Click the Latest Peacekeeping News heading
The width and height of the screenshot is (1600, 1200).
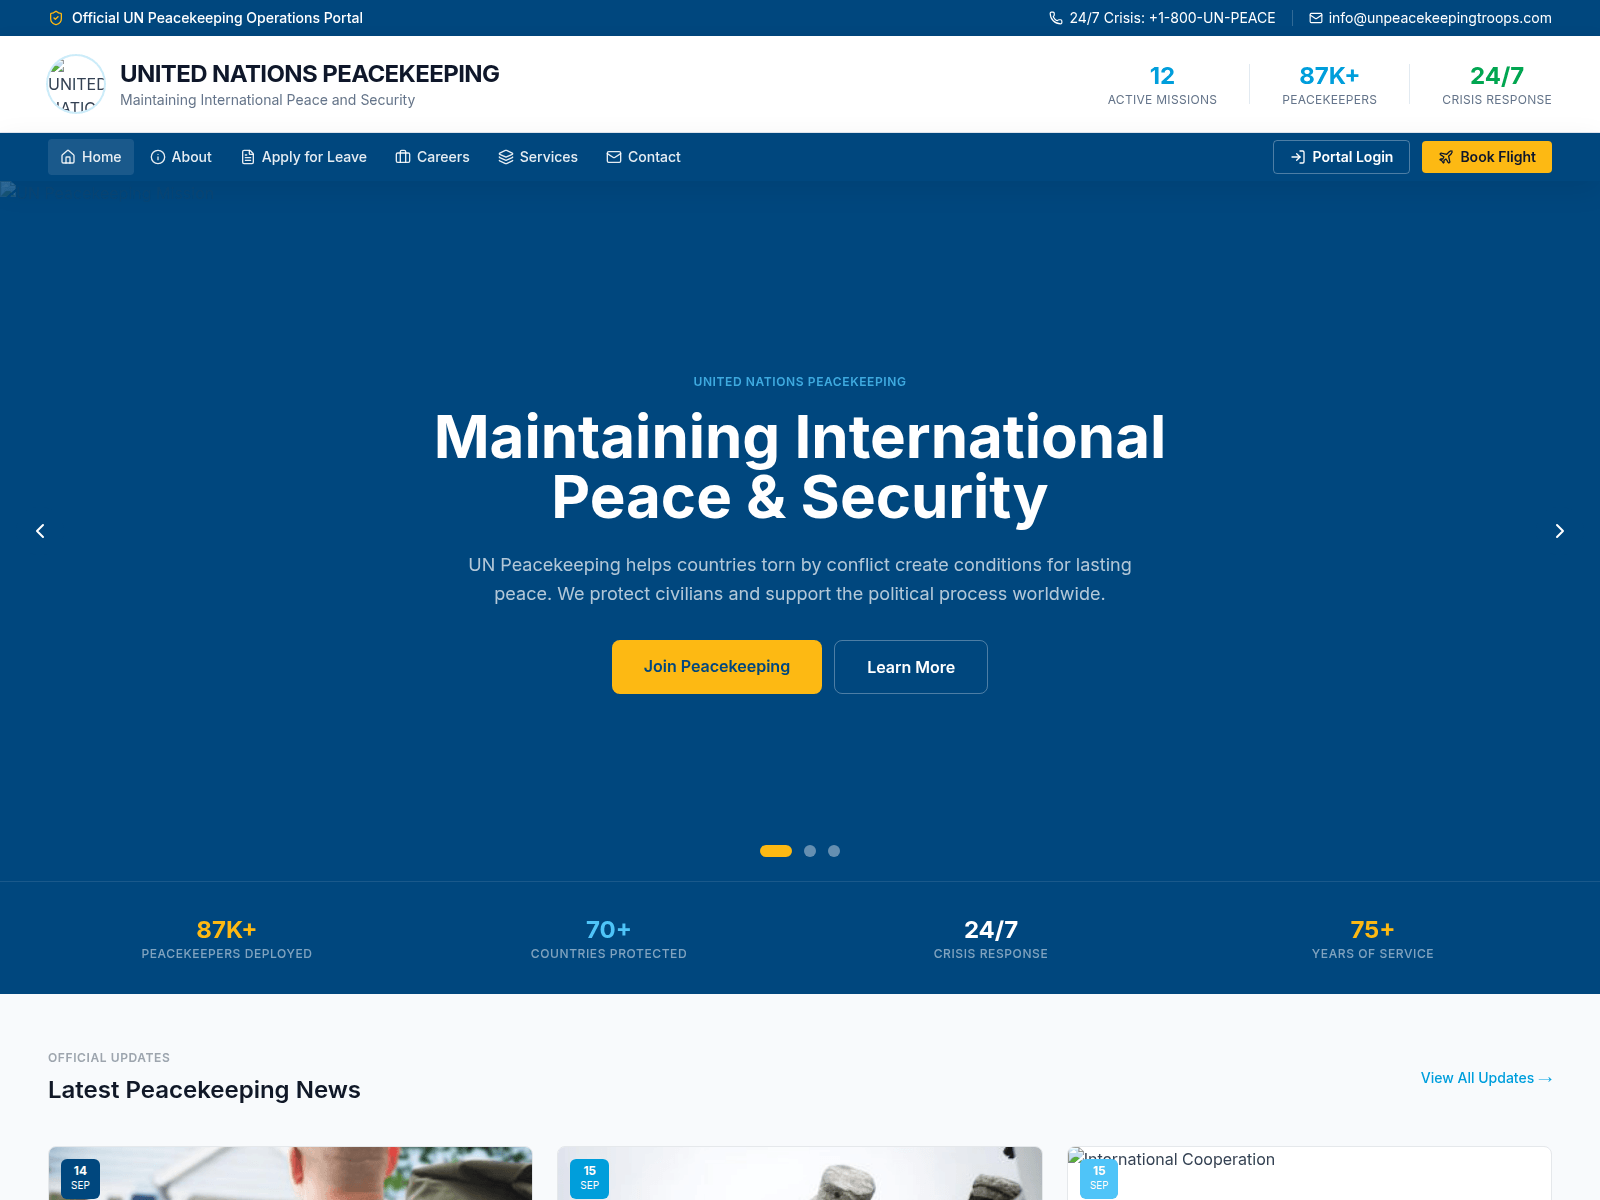click(204, 1090)
